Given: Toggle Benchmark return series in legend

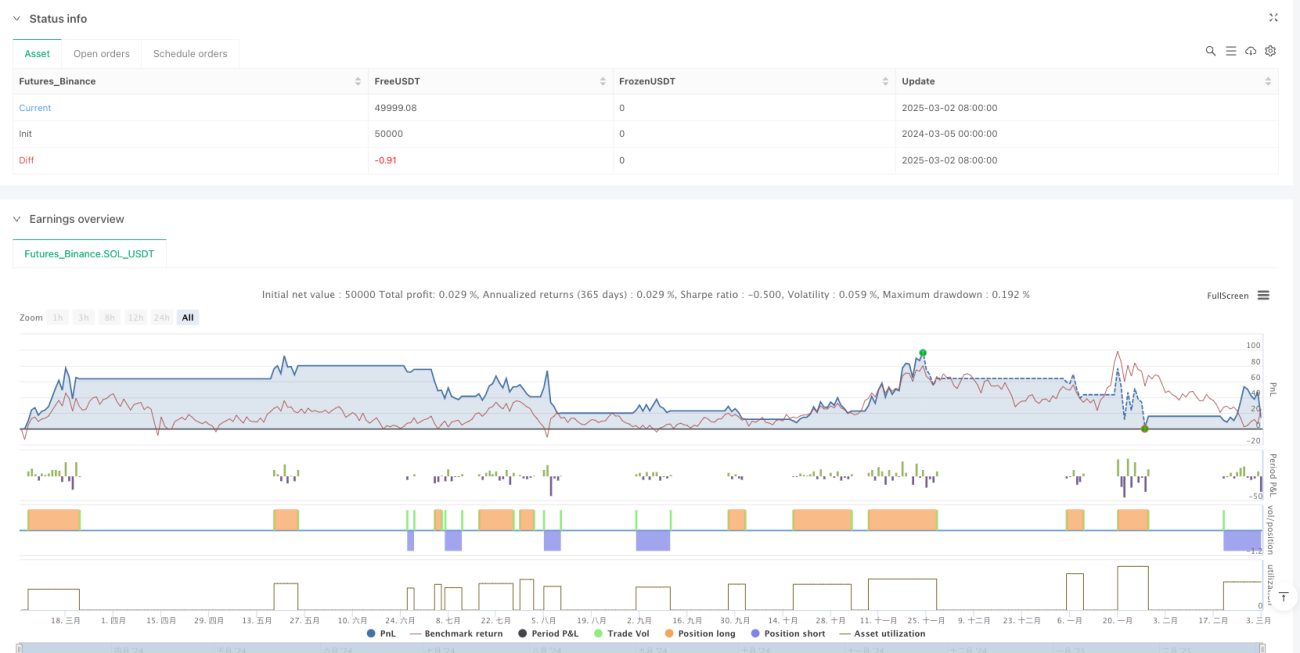Looking at the screenshot, I should (456, 633).
